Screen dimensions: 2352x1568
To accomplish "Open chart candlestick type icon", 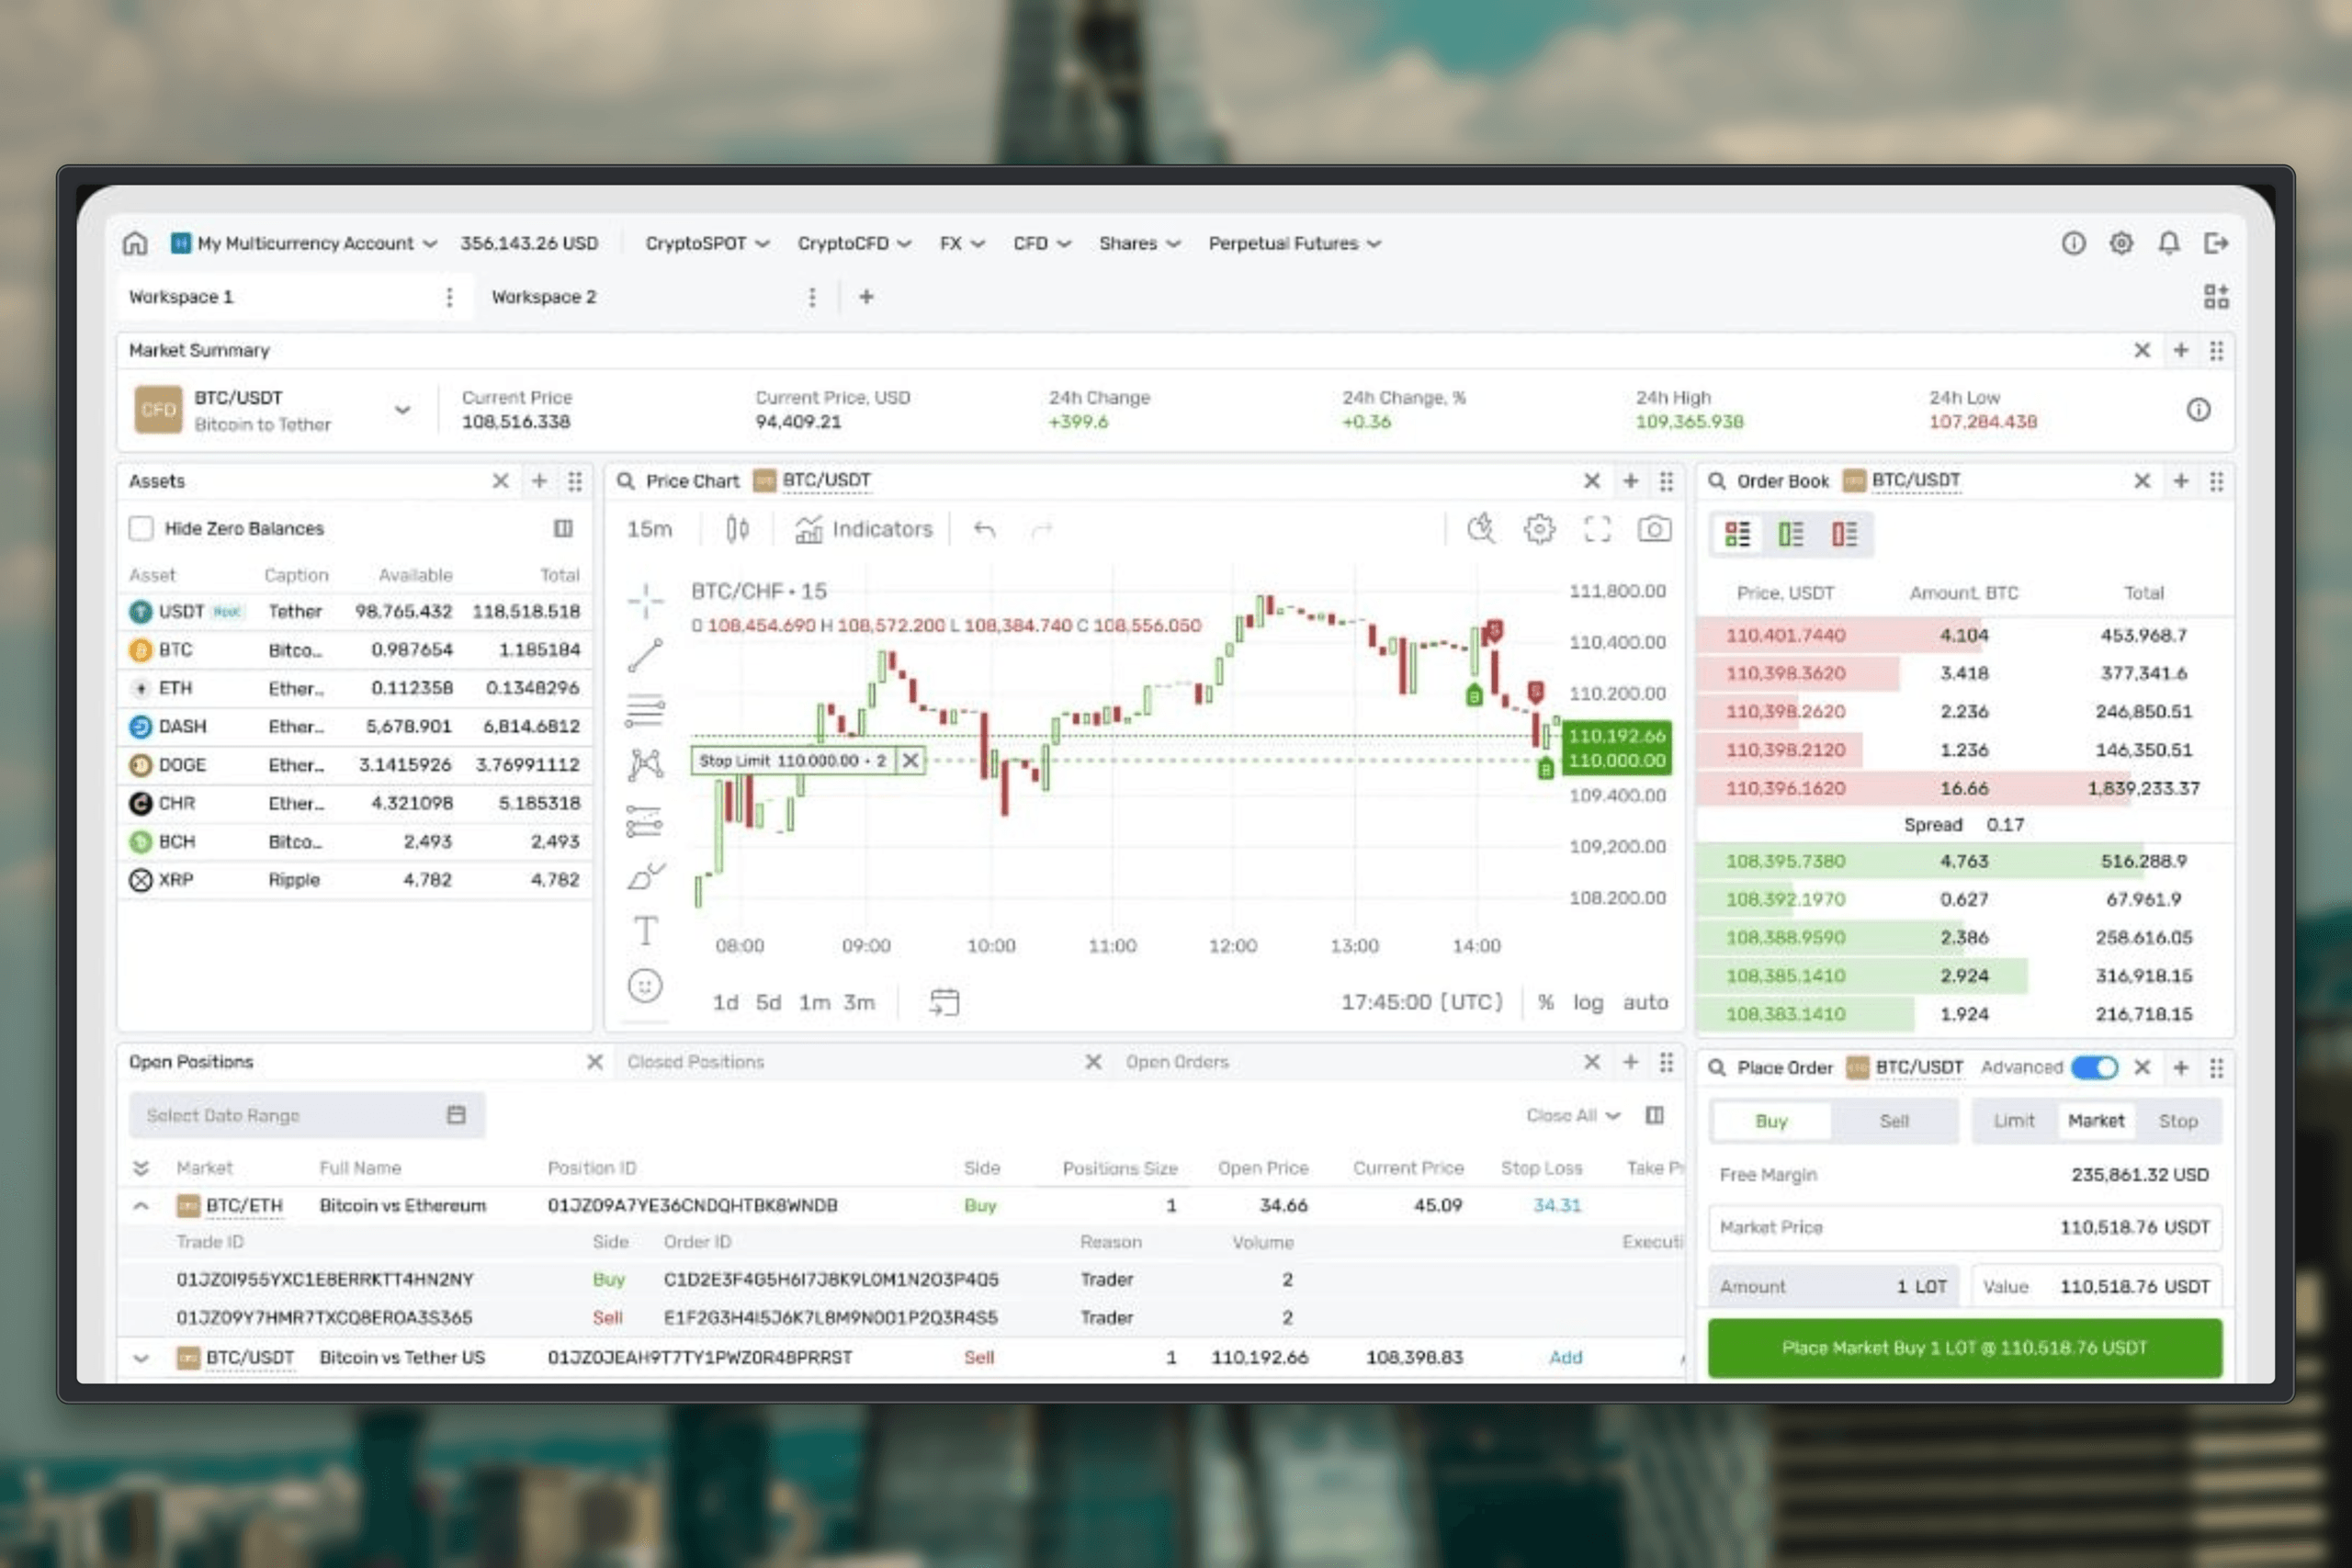I will [737, 529].
